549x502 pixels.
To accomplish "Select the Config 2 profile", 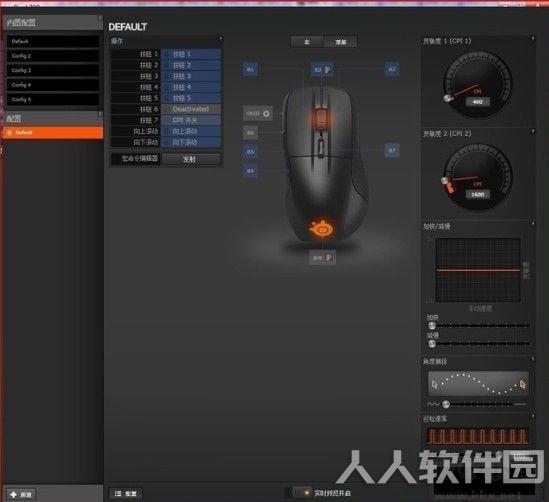I will [53, 56].
